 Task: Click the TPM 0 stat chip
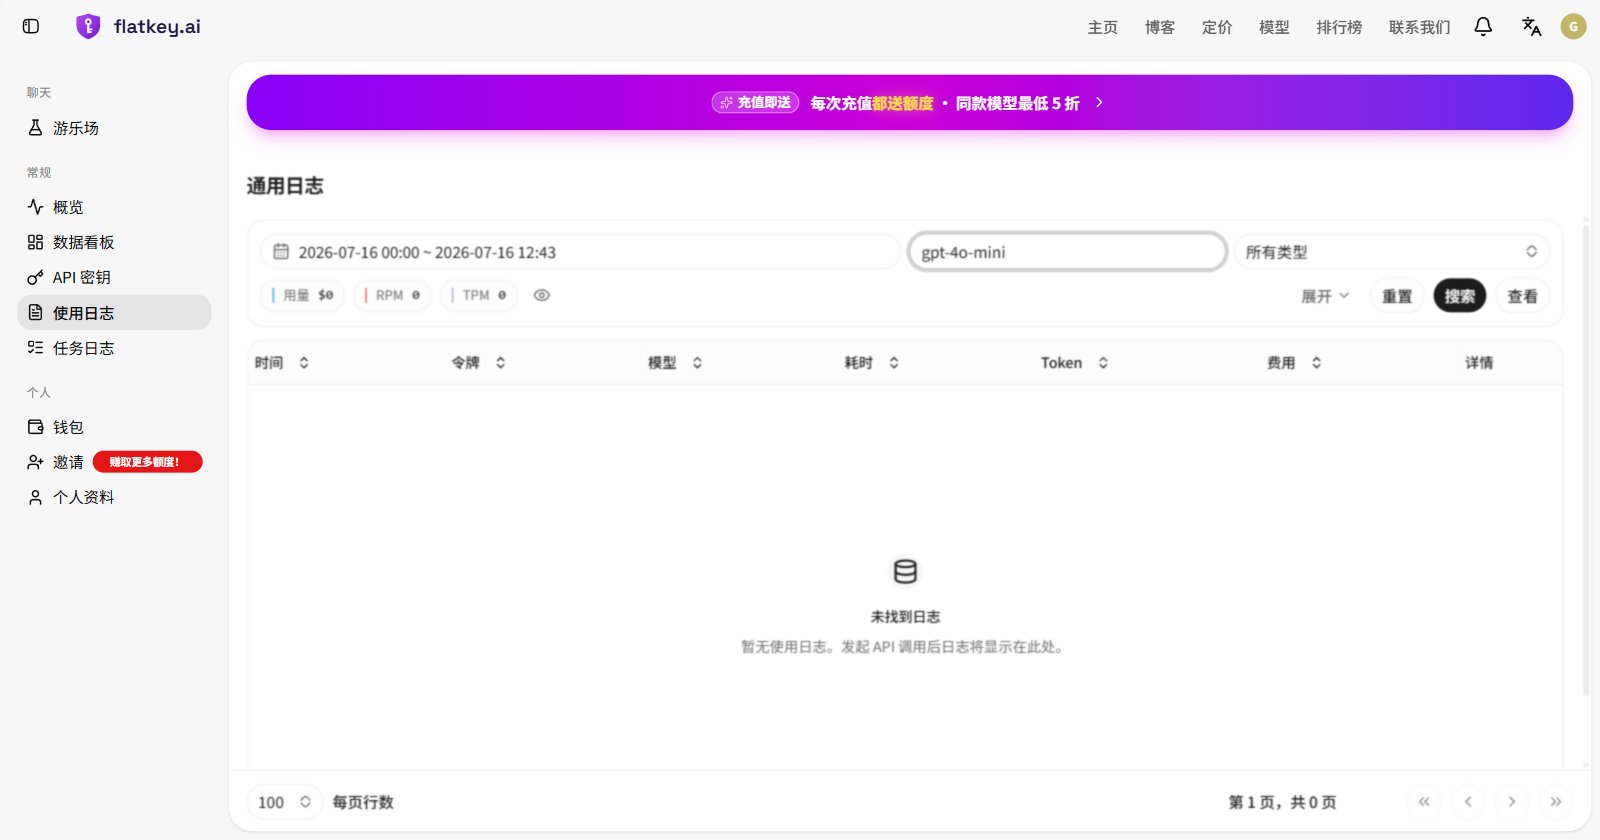(x=479, y=295)
